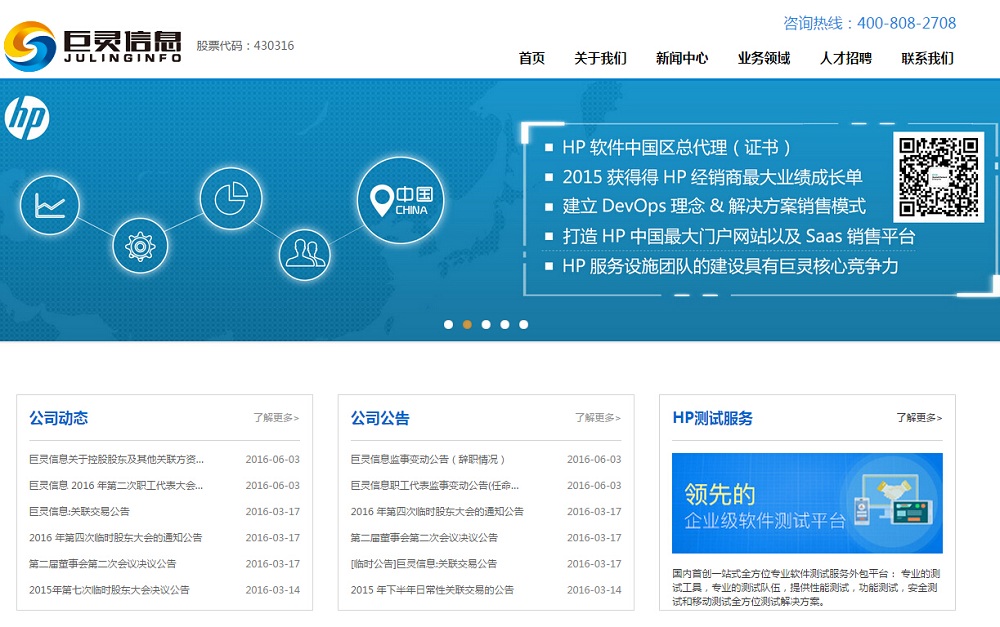This screenshot has height=627, width=1000.
Task: Open 巨灵信息职工代表监事变动公告(任命... item
Action: click(434, 485)
